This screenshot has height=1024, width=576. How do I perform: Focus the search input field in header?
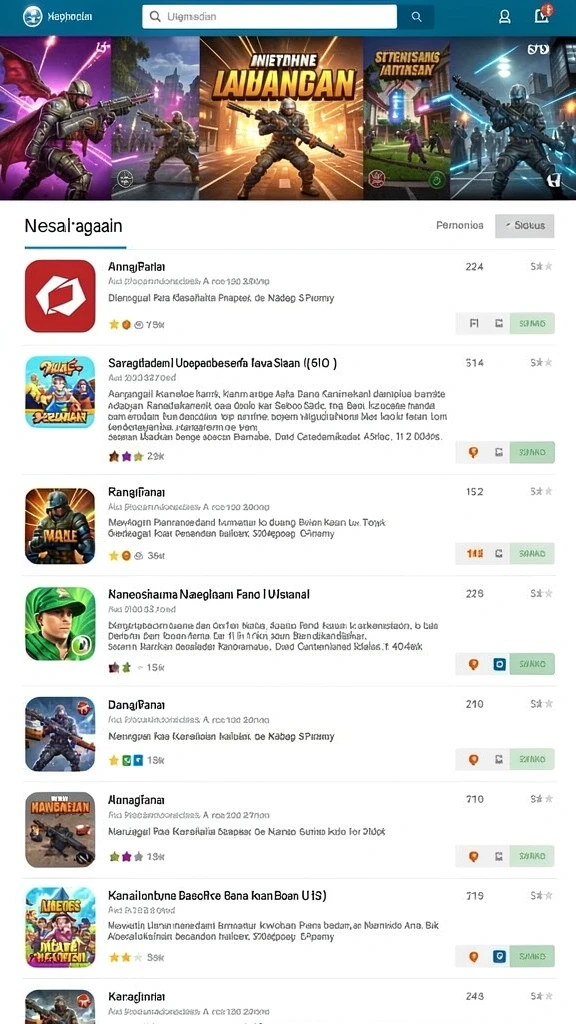click(x=269, y=17)
